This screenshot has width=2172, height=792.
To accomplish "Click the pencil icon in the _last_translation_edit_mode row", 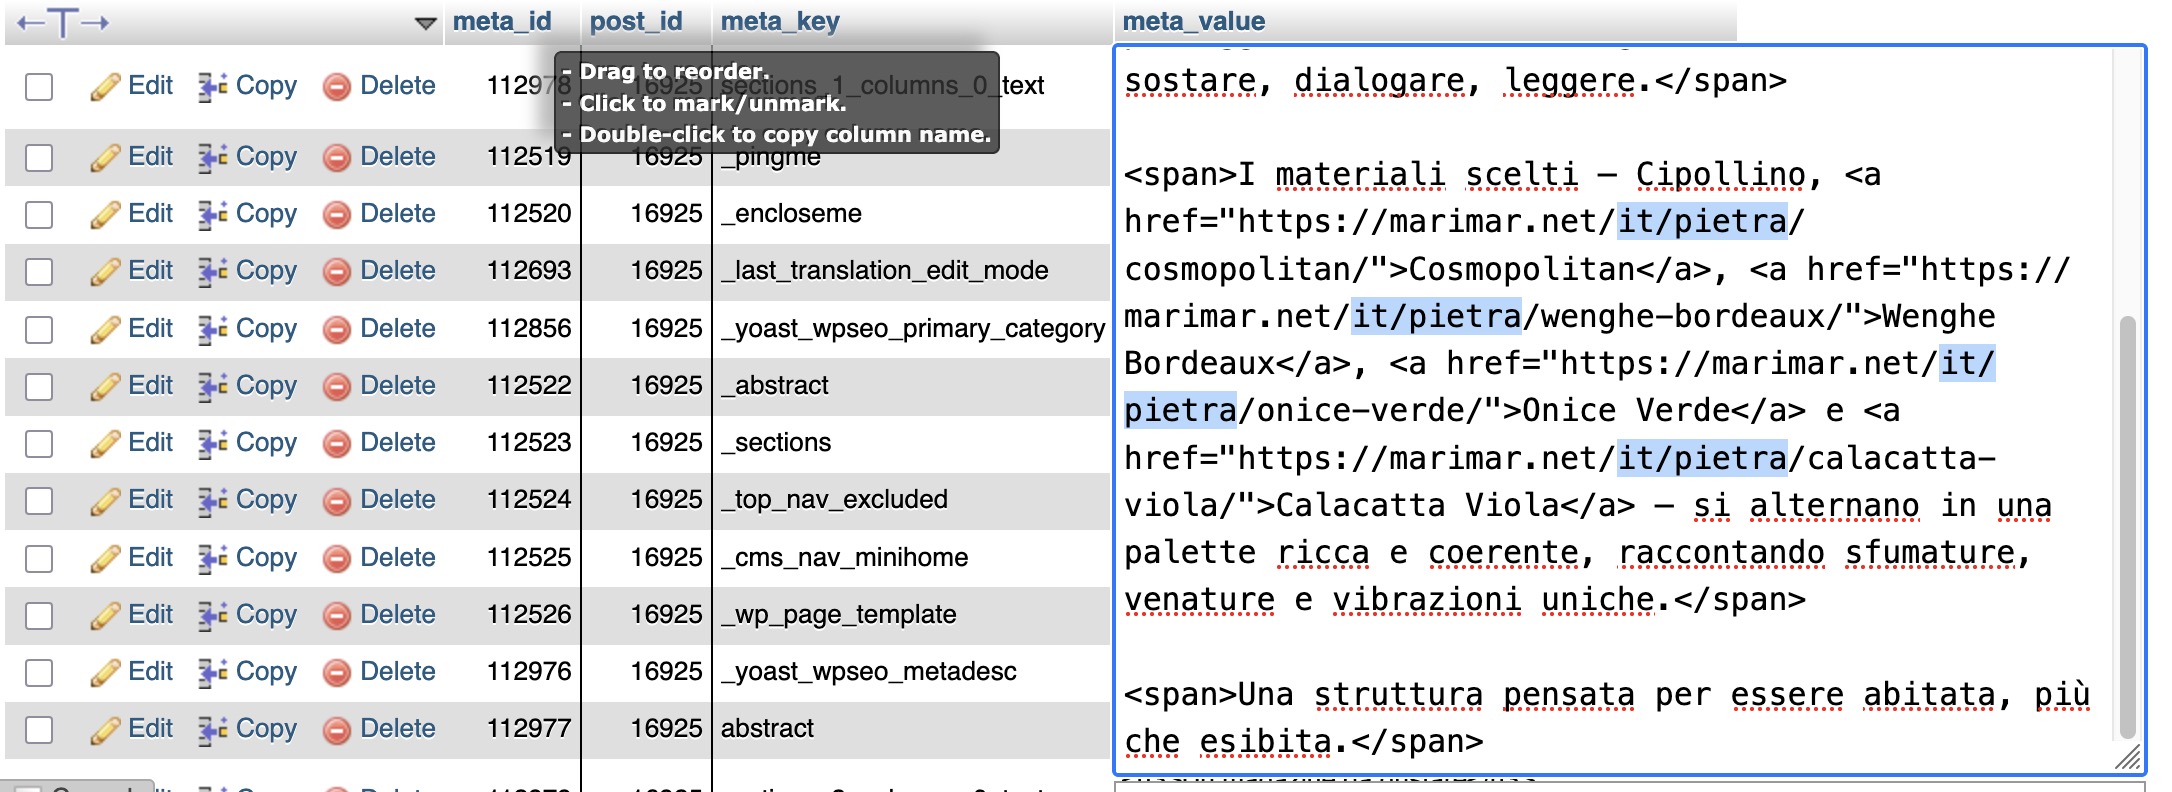I will click(x=105, y=272).
